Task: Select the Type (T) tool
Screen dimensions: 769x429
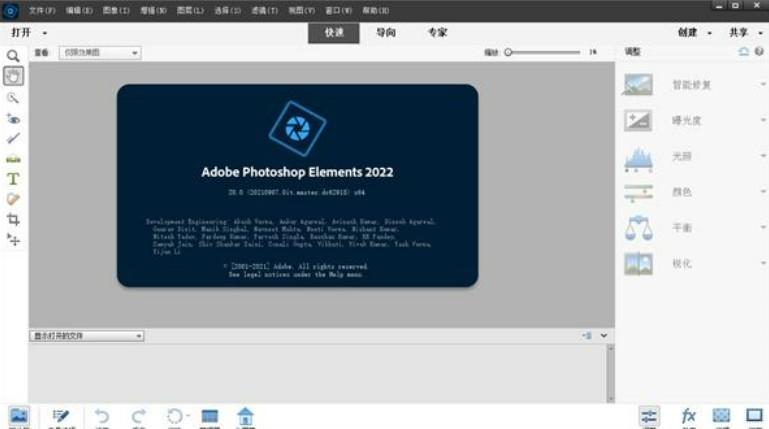Action: click(13, 179)
